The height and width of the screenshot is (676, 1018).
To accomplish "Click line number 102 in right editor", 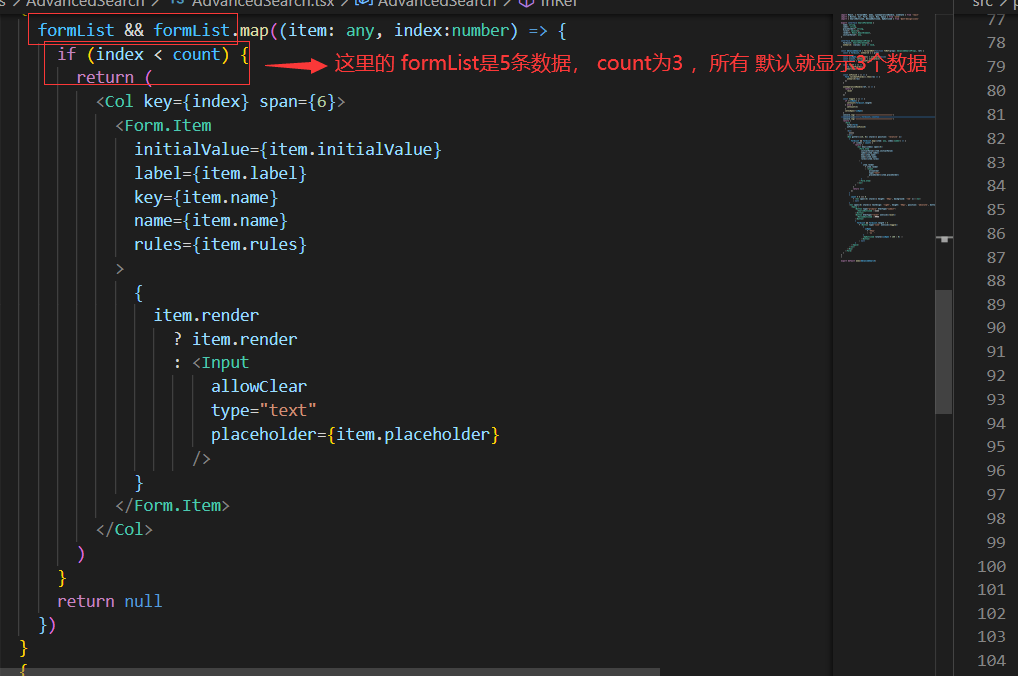I will pos(991,614).
